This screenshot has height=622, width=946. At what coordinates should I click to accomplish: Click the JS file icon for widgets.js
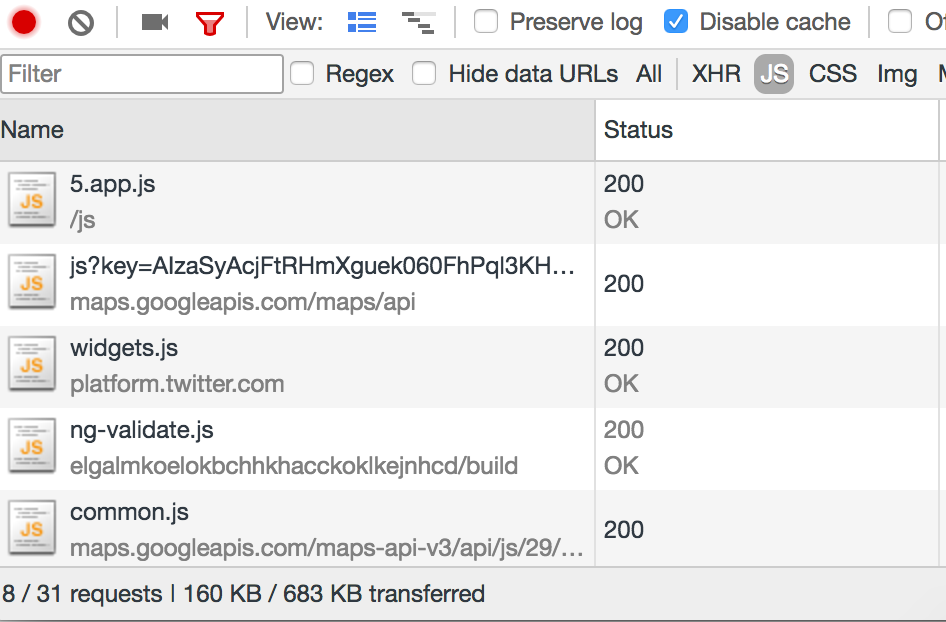coord(32,364)
